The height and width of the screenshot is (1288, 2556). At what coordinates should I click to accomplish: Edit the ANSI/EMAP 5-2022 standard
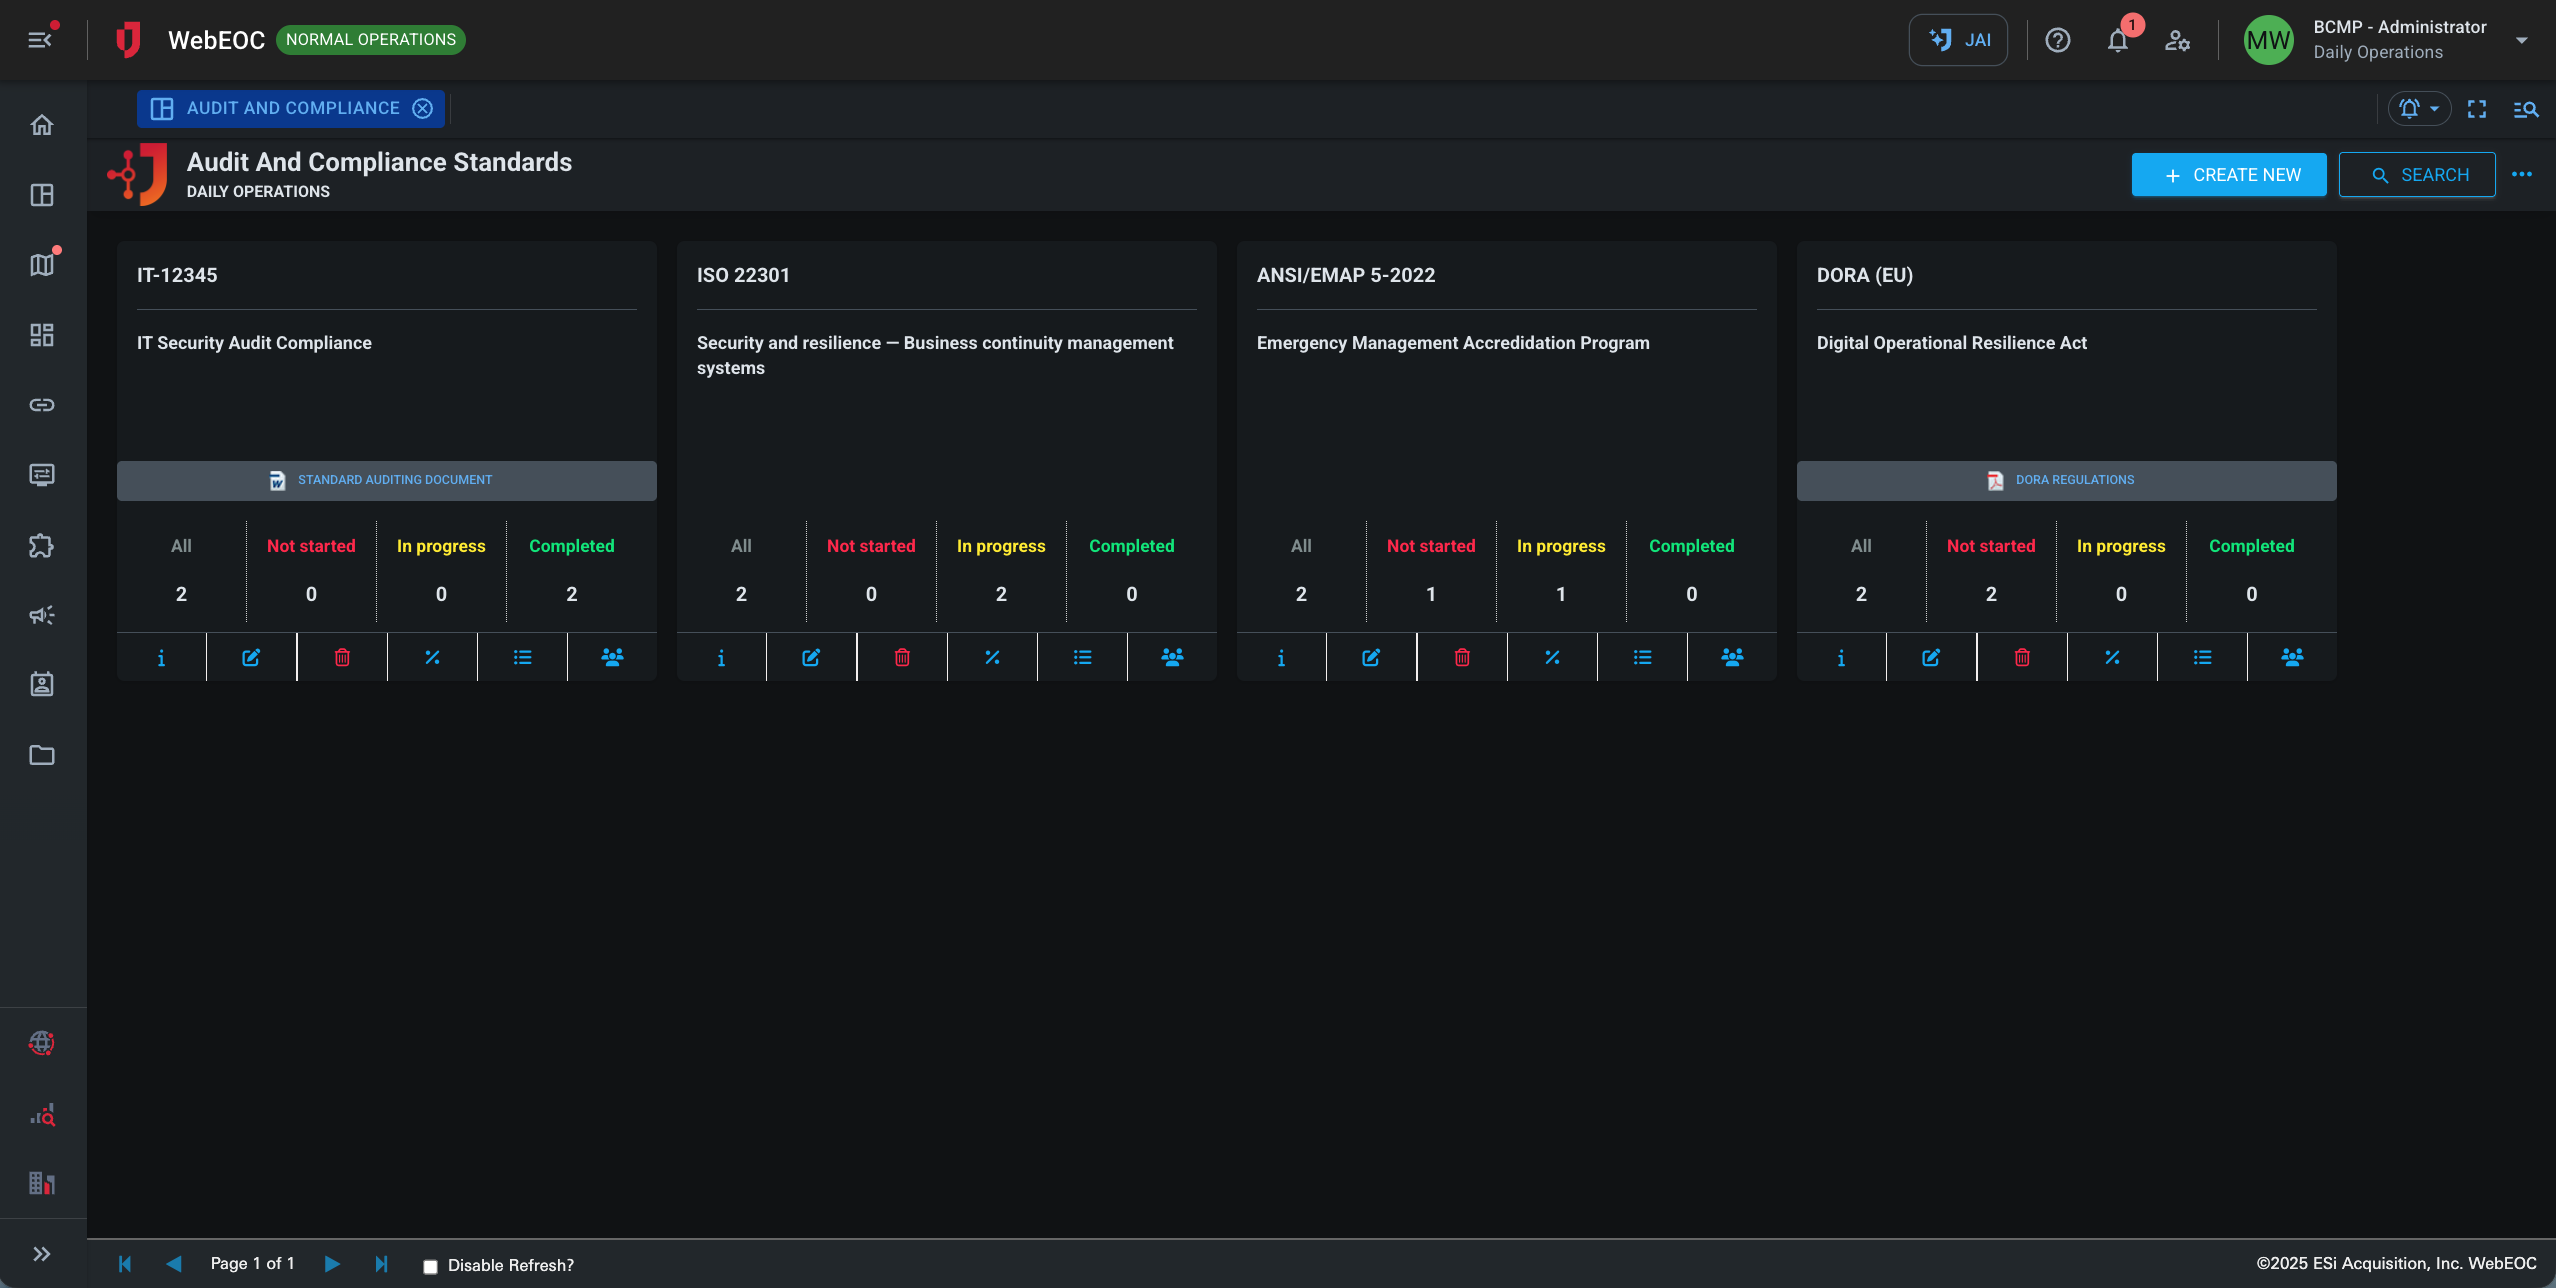(1371, 657)
